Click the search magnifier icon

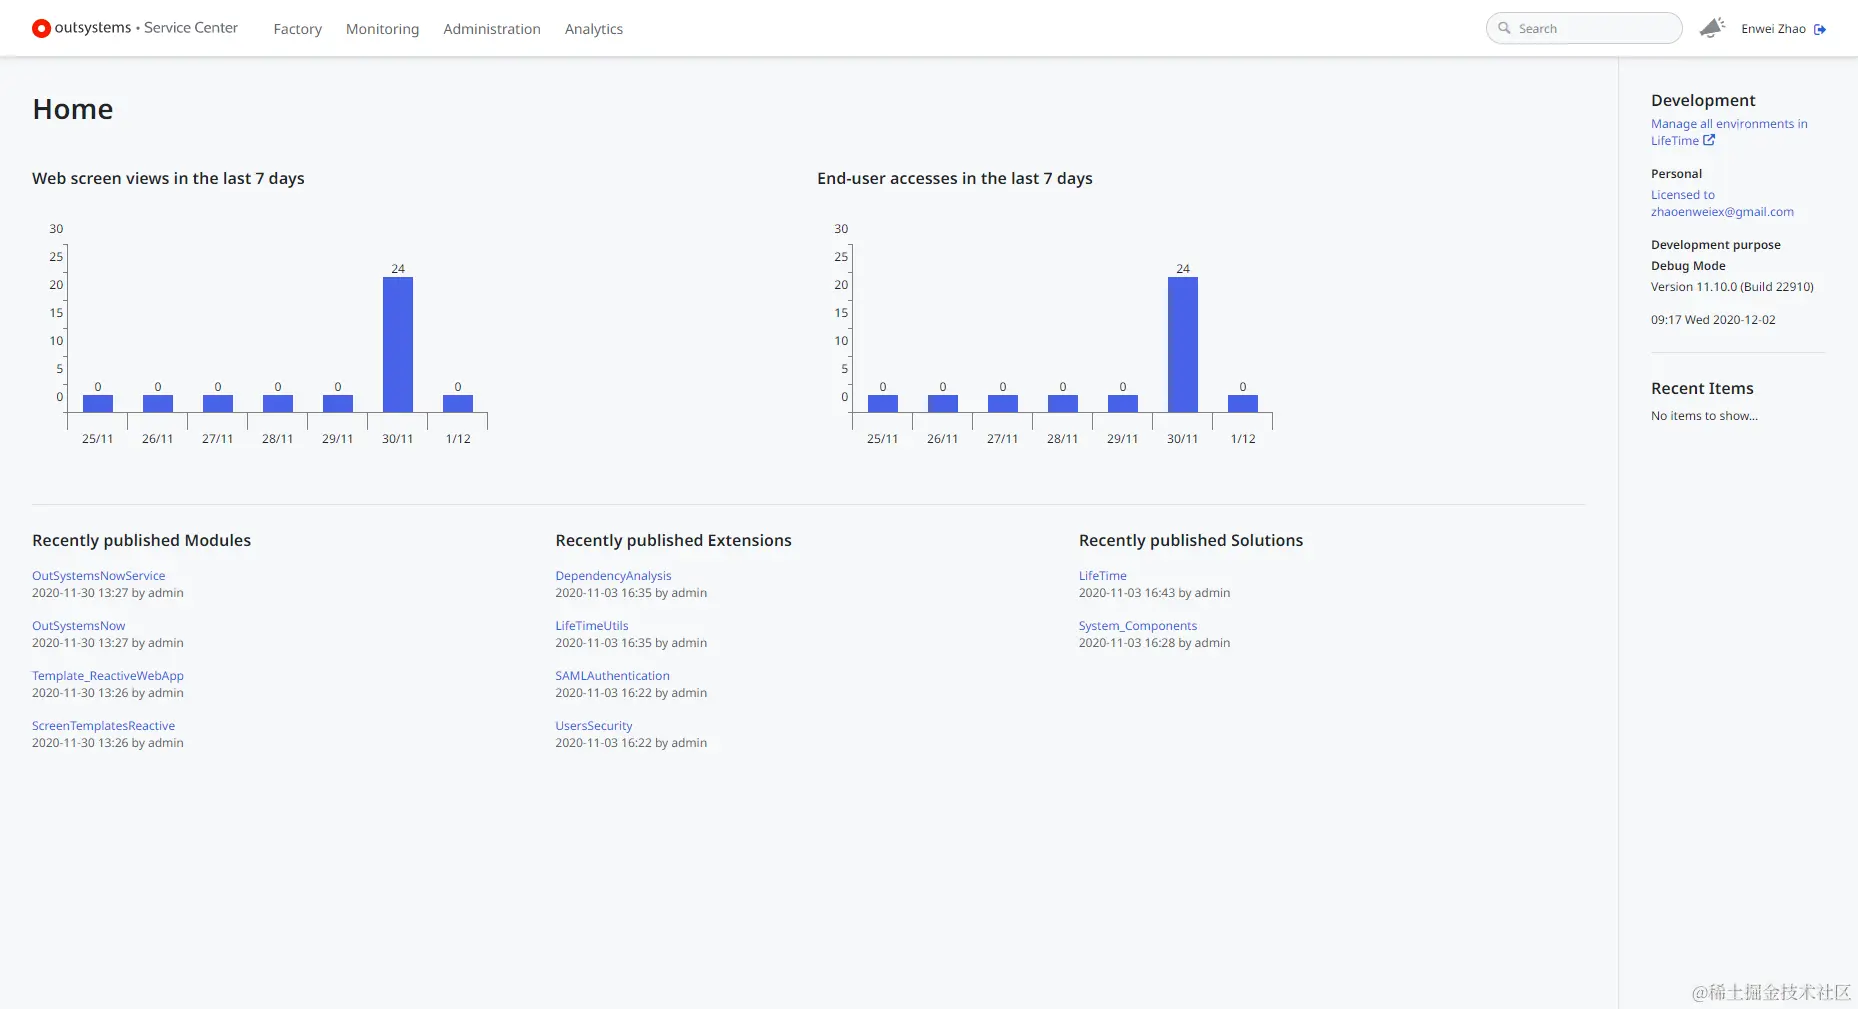(1504, 28)
